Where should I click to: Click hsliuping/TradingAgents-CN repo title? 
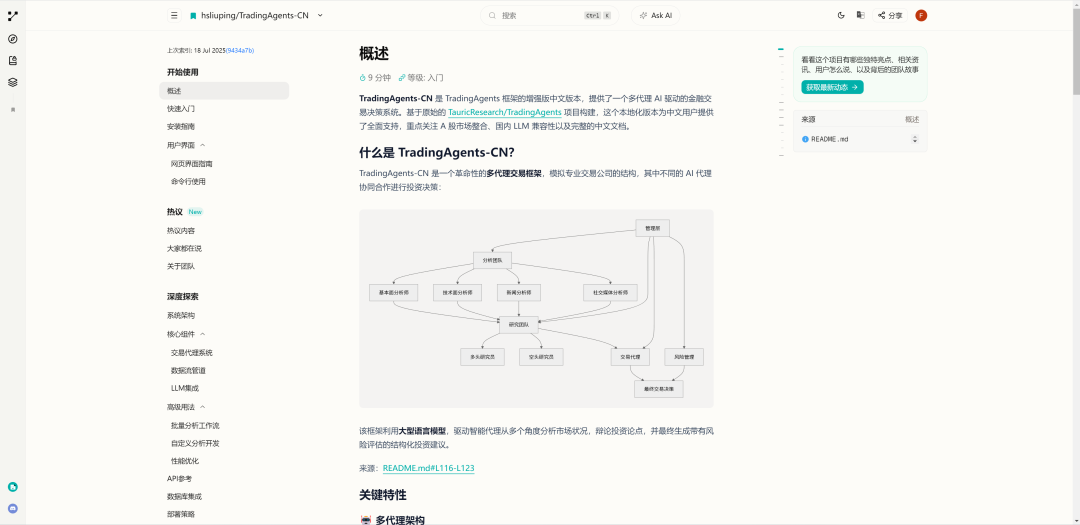pyautogui.click(x=255, y=15)
